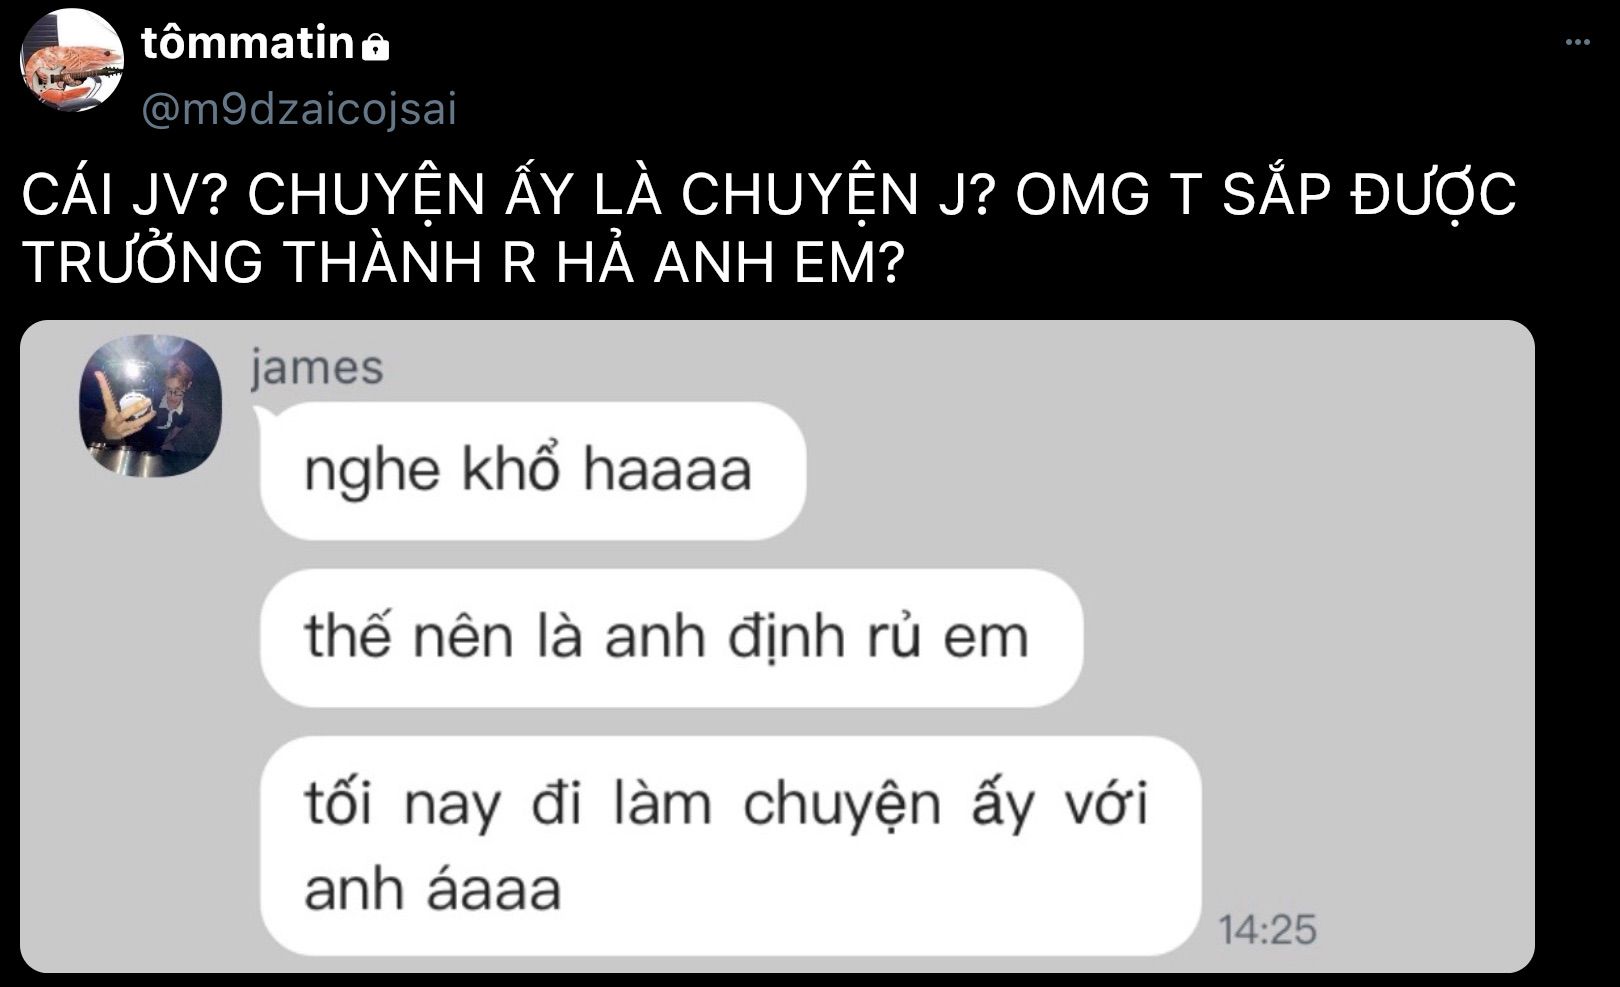The image size is (1620, 987).
Task: Click the "thế nên là anh định rủ em" bubble
Action: point(671,637)
